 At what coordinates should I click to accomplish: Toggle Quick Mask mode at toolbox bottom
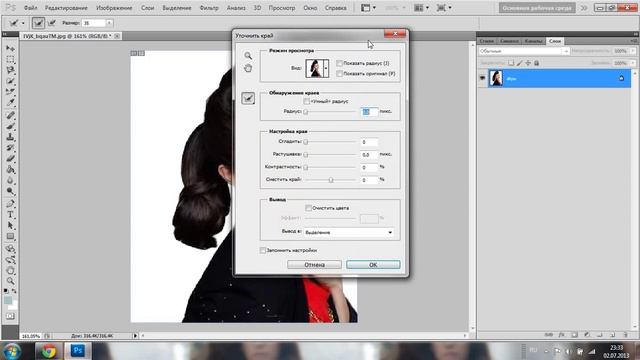pyautogui.click(x=10, y=316)
